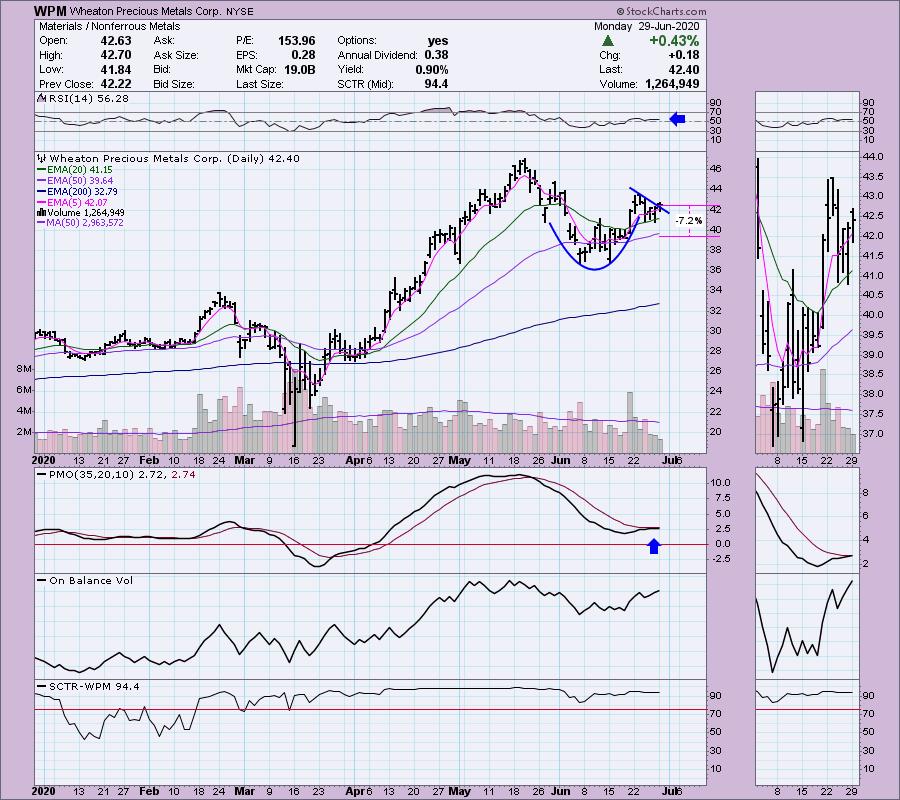This screenshot has height=800, width=900.
Task: Click the P/E value 153.96
Action: pyautogui.click(x=297, y=41)
